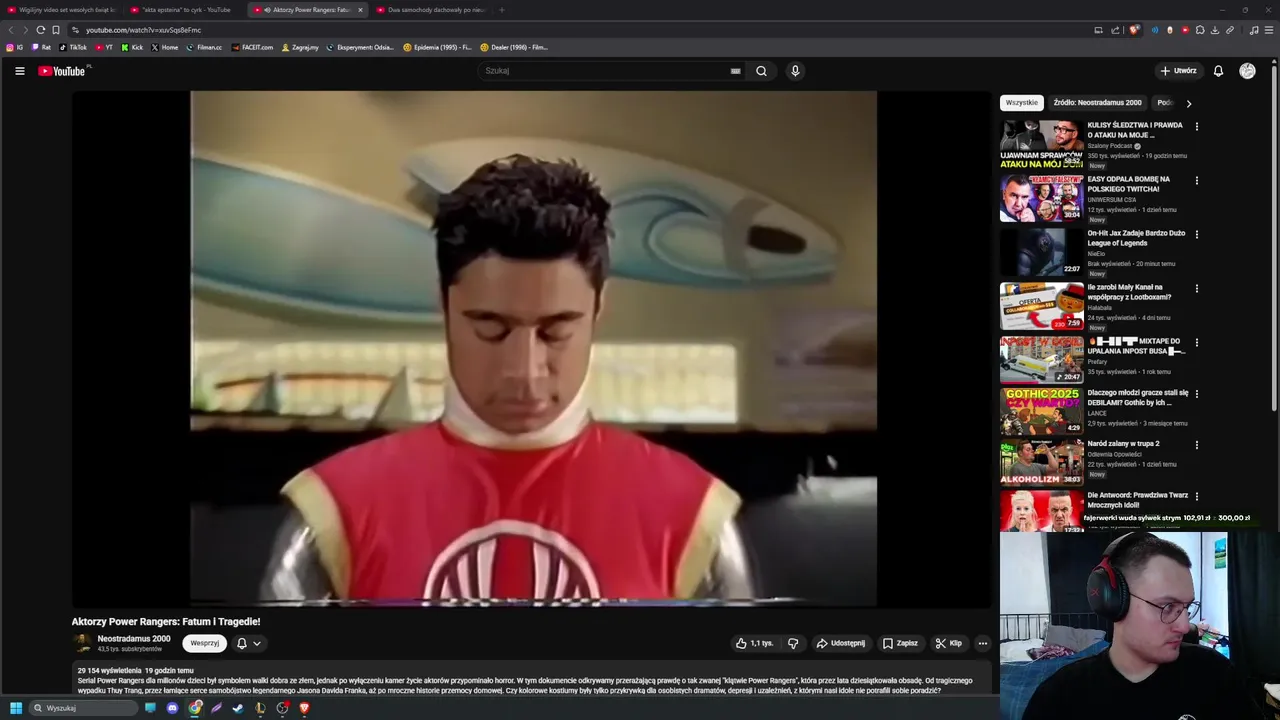Viewport: 1280px width, 720px height.
Task: Open the YouTube guide hamburger menu
Action: pos(19,71)
